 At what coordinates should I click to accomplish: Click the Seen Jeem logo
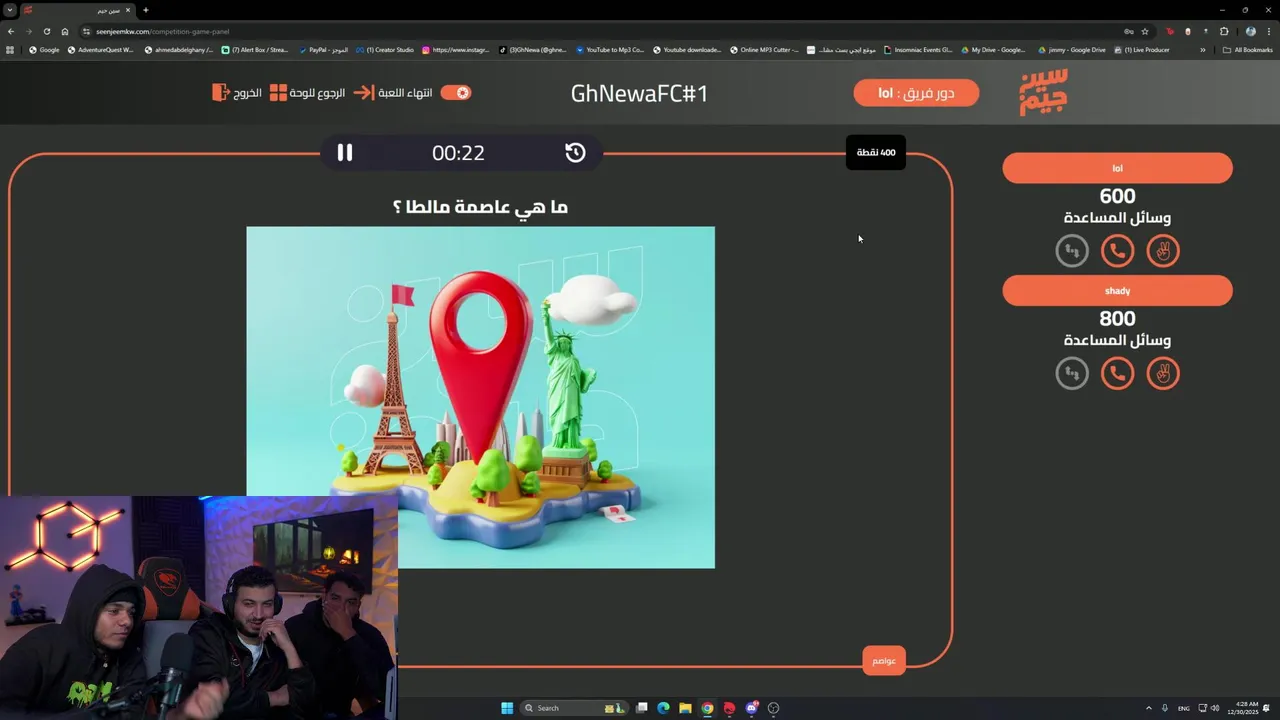click(x=1044, y=93)
